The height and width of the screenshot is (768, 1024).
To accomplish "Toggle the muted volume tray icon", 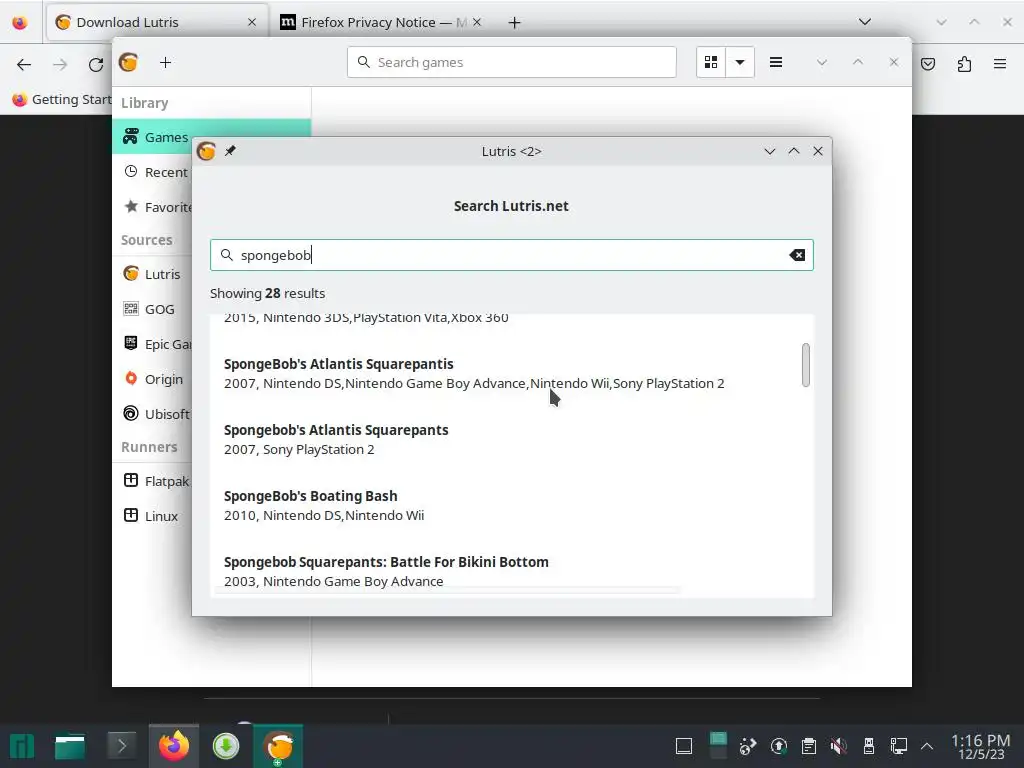I will (x=839, y=746).
